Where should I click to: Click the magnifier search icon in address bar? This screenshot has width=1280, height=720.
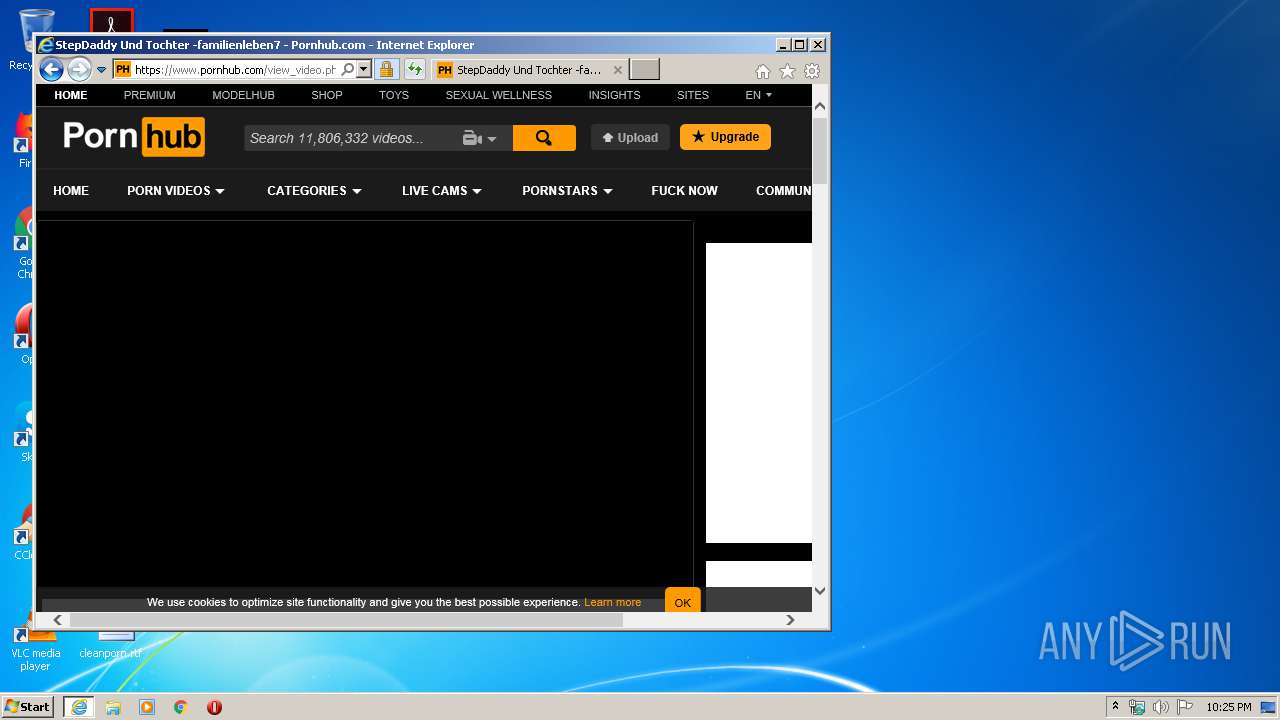pos(347,70)
